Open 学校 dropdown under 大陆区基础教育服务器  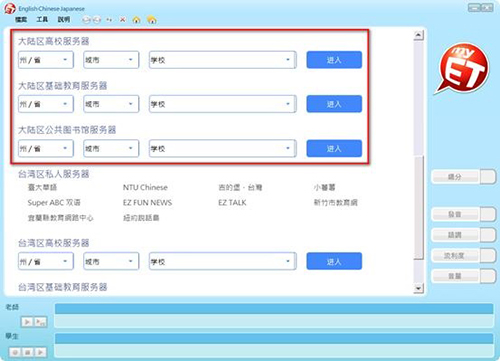[x=222, y=104]
